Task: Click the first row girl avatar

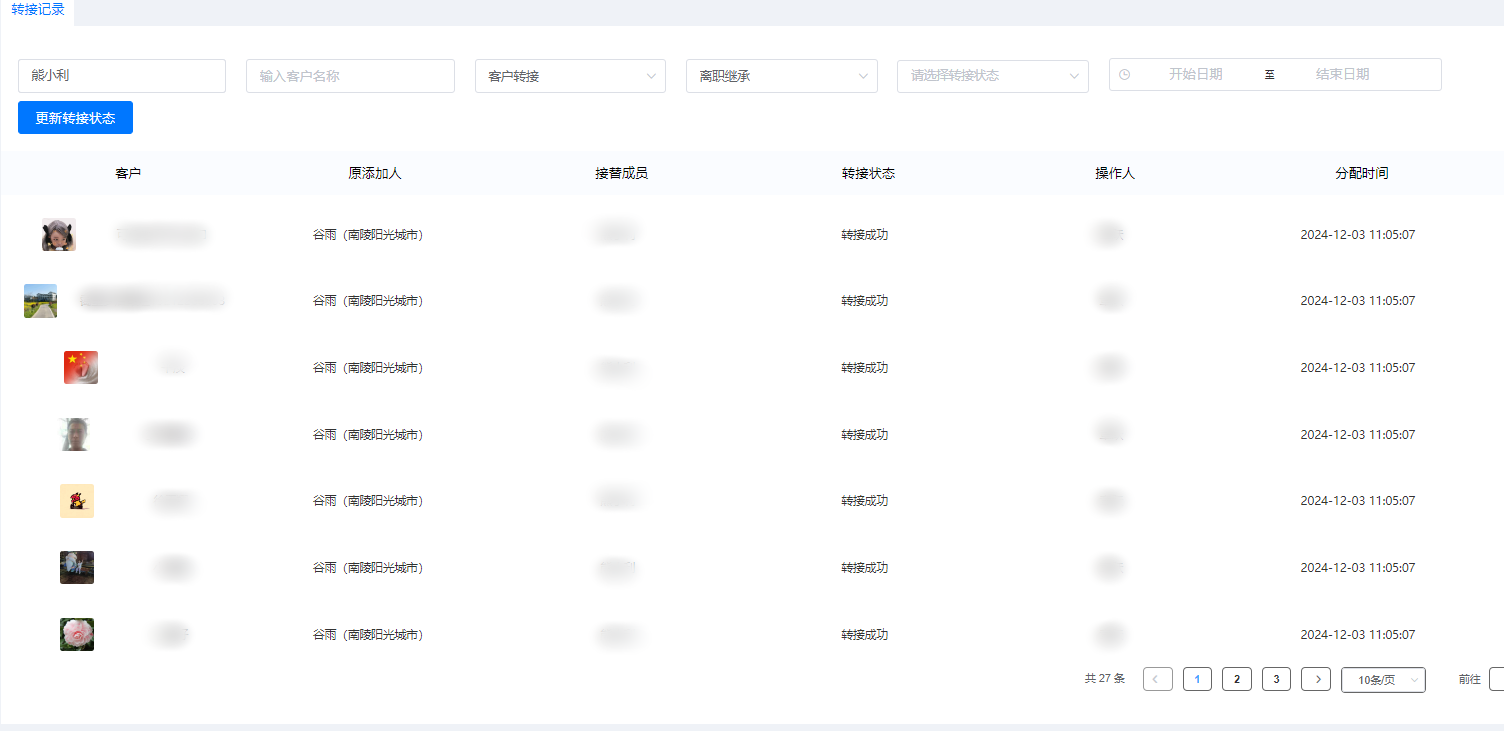Action: click(x=59, y=234)
